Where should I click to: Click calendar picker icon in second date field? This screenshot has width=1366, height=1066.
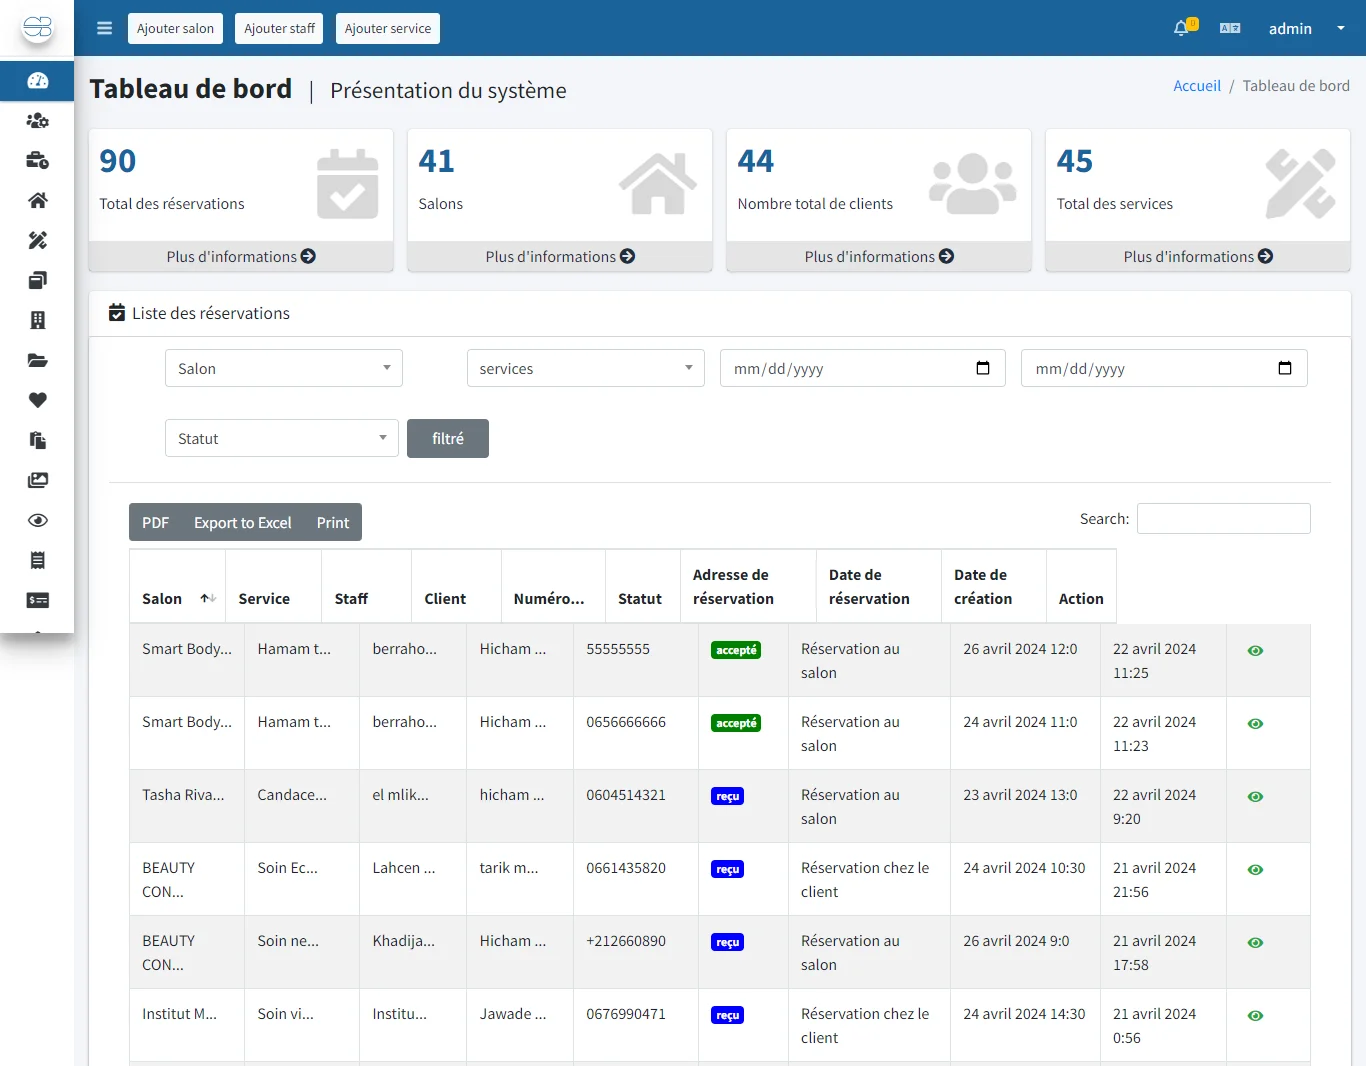tap(1285, 368)
